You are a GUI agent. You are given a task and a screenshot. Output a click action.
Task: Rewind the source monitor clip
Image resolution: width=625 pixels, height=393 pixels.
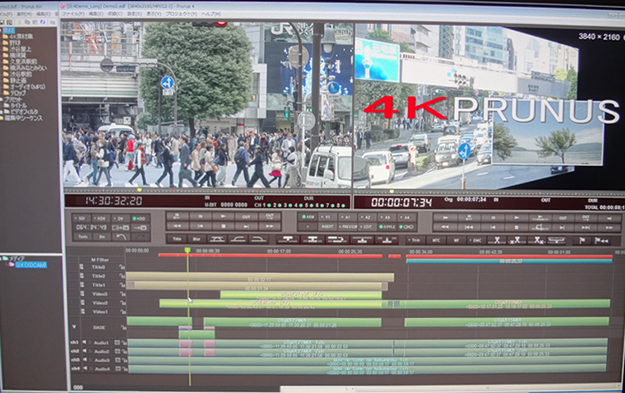(177, 226)
